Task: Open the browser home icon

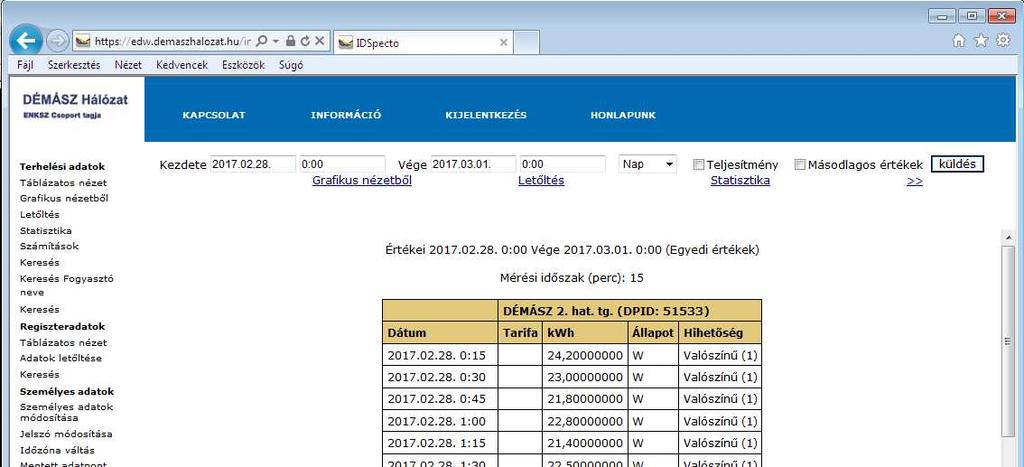Action: 959,40
